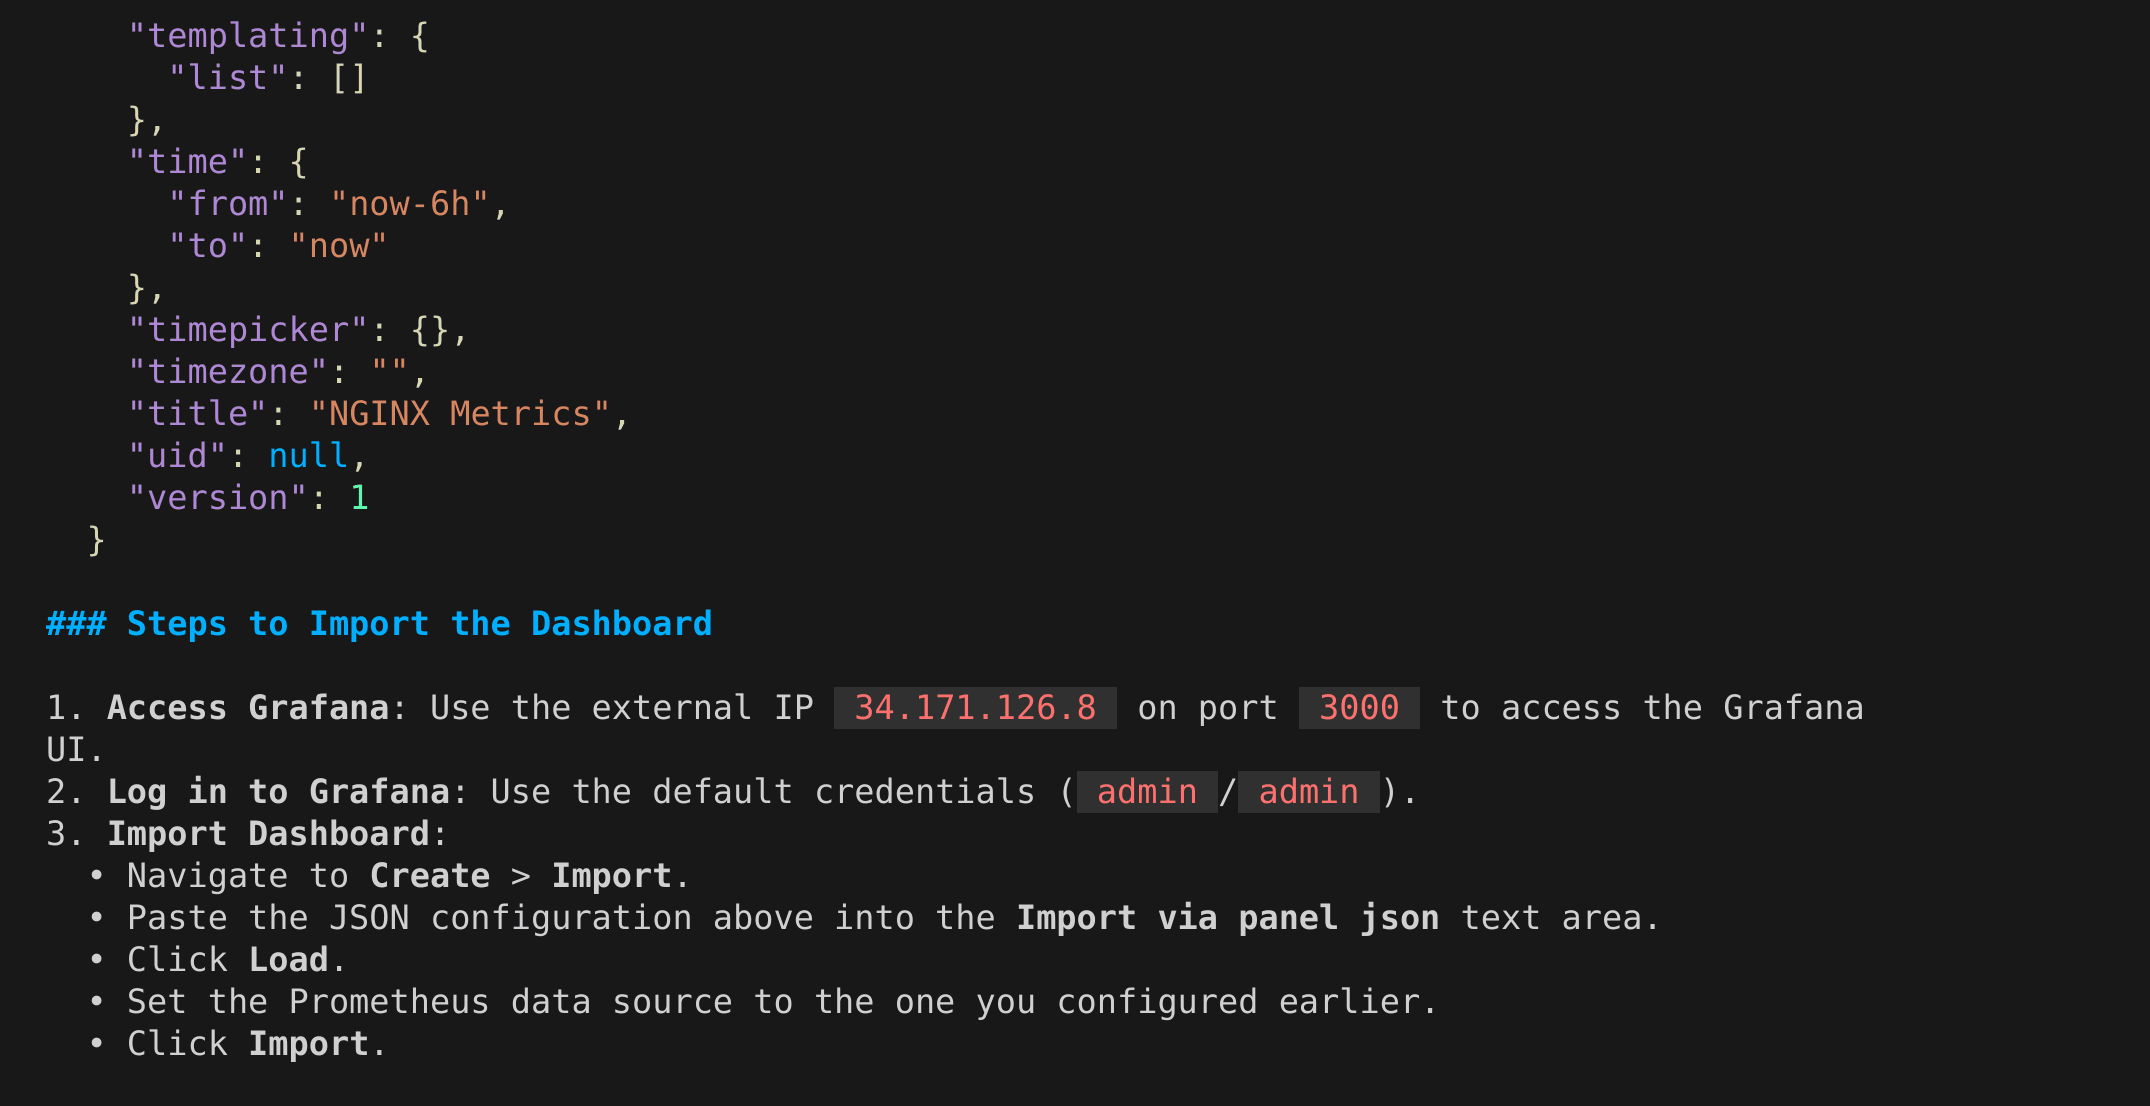The width and height of the screenshot is (2150, 1106).
Task: Click the bold 'Load' word
Action: pos(288,960)
